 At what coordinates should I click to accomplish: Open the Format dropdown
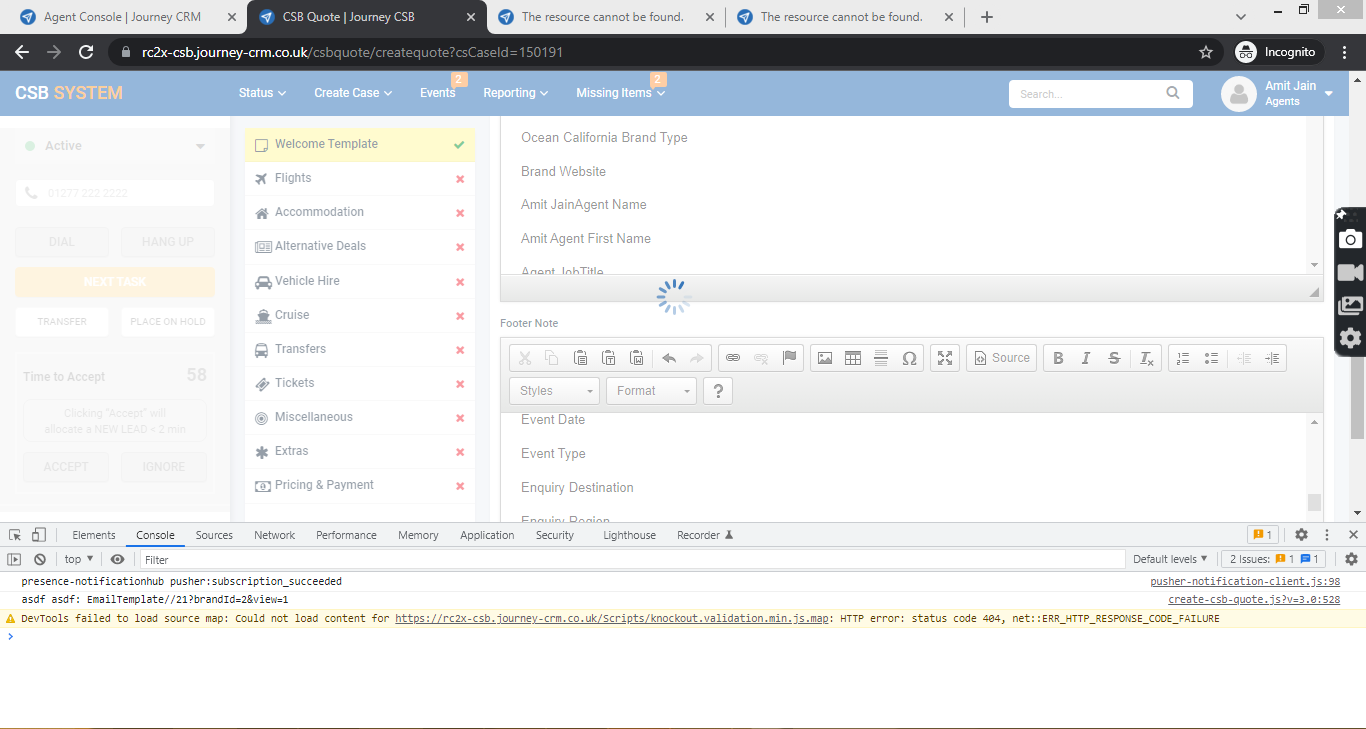pyautogui.click(x=651, y=391)
